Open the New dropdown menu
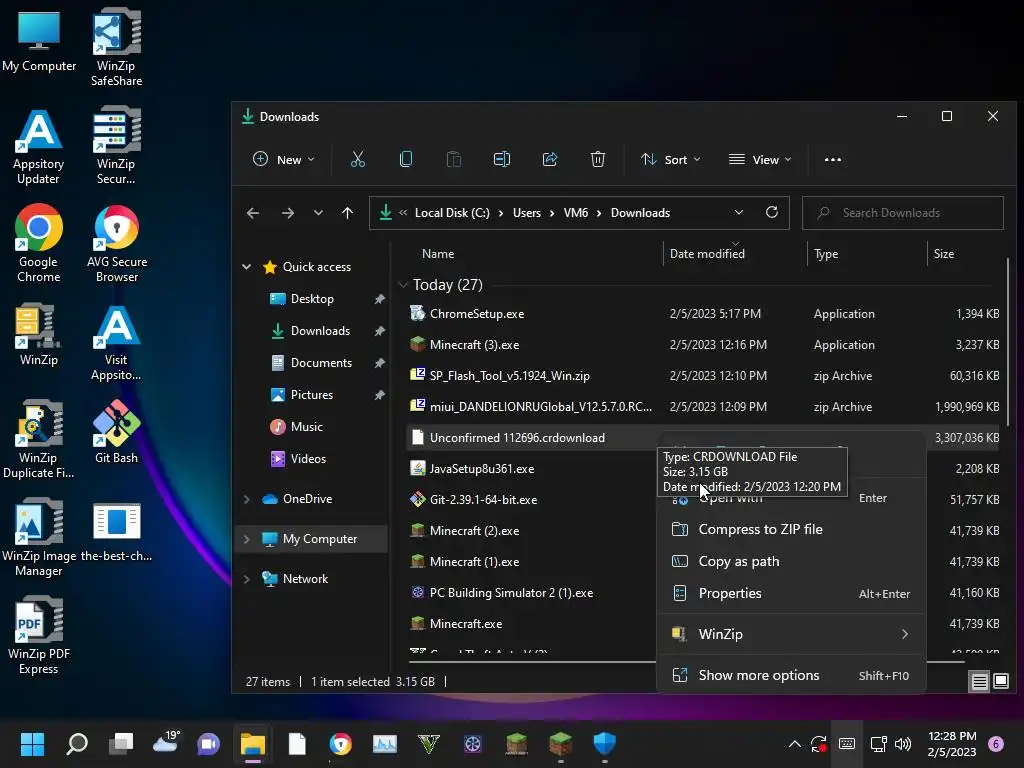The height and width of the screenshot is (768, 1024). click(283, 159)
